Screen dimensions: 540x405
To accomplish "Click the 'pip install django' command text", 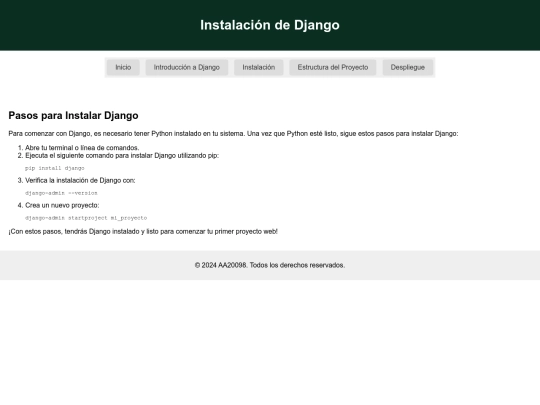I will pos(55,168).
